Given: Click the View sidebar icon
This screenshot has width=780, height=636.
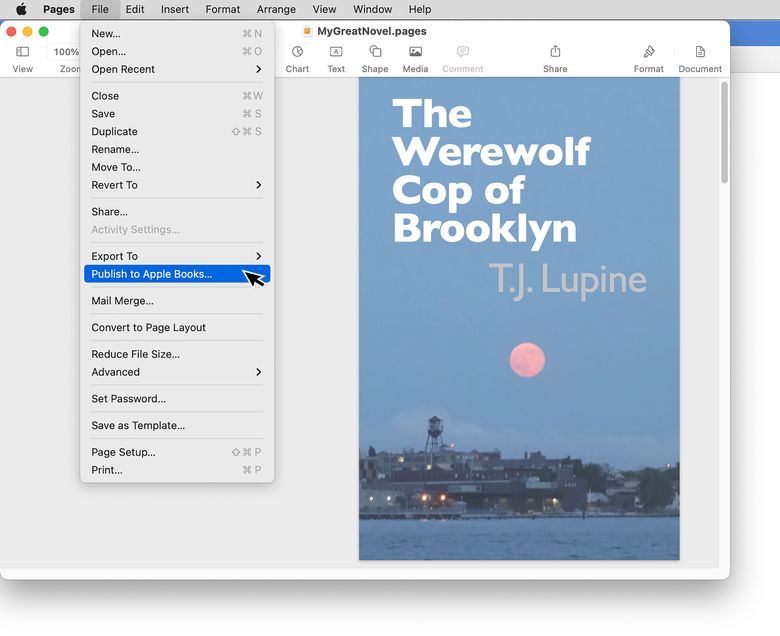Looking at the screenshot, I should pos(22,52).
